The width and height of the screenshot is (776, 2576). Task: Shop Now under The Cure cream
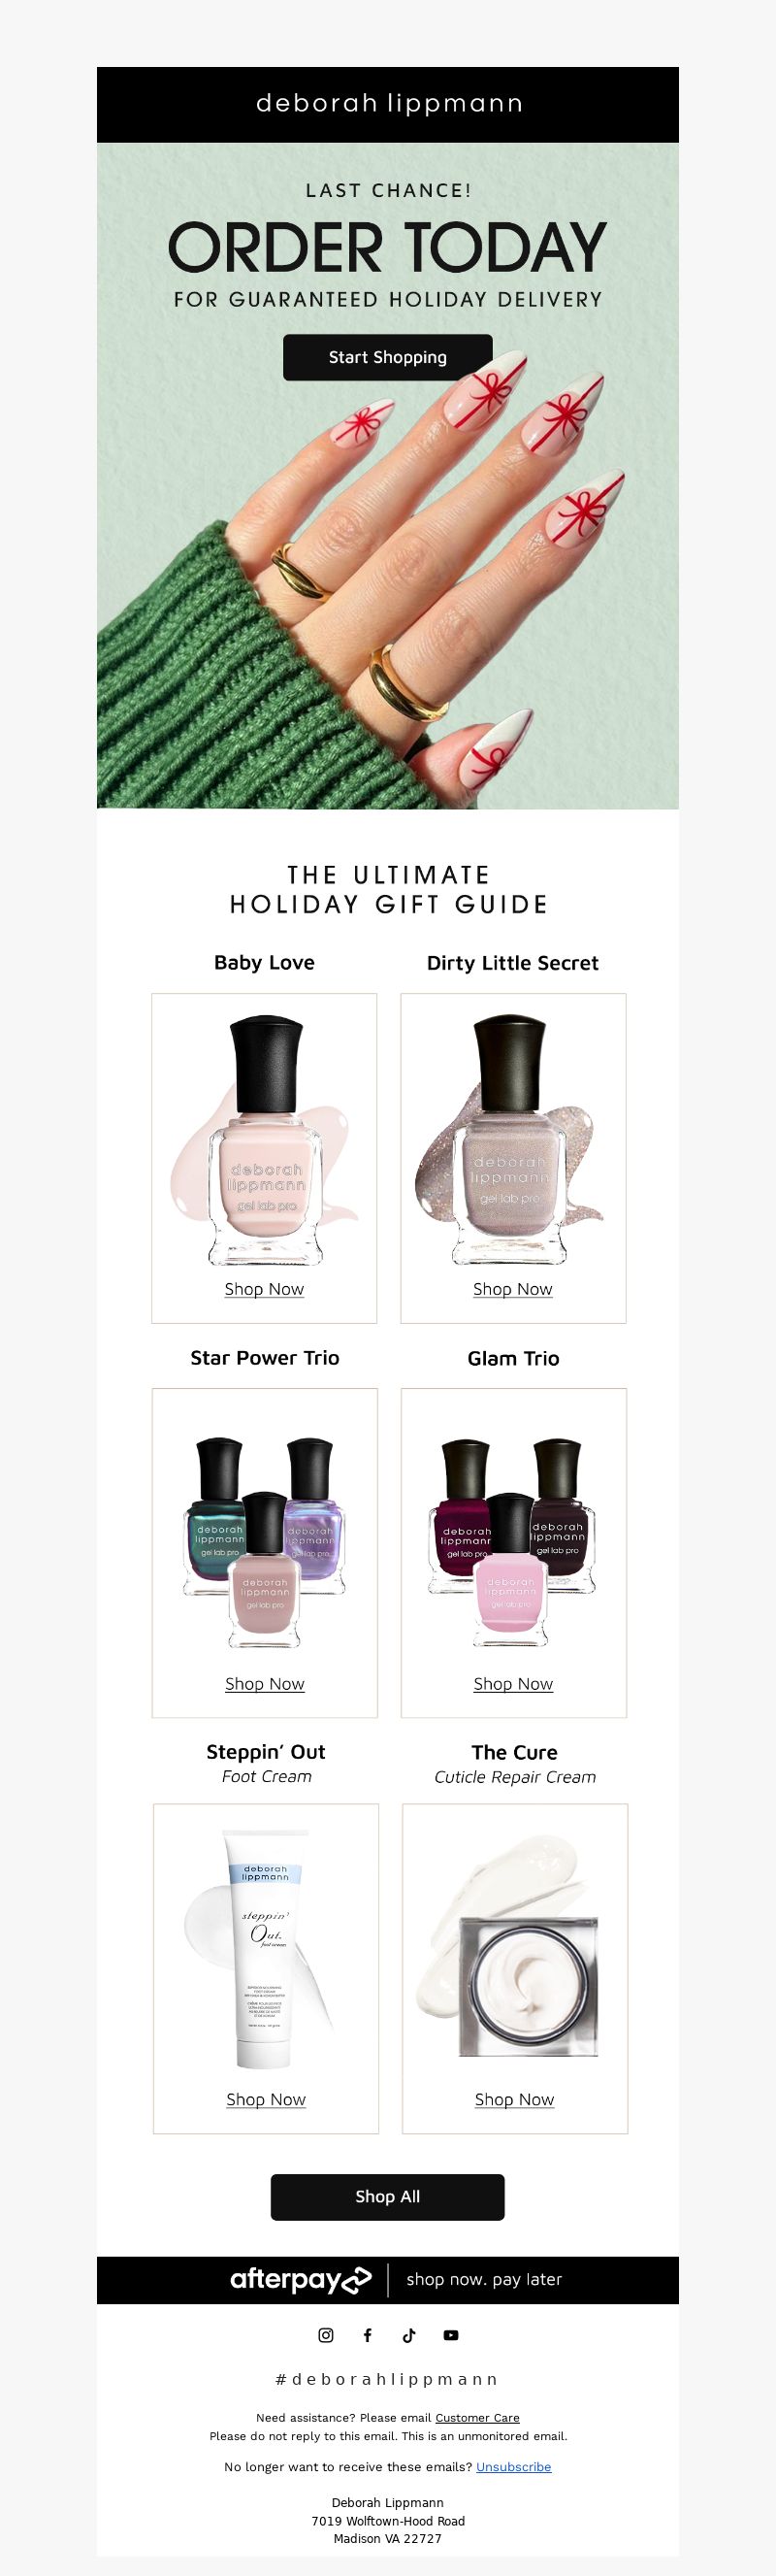click(x=515, y=2099)
